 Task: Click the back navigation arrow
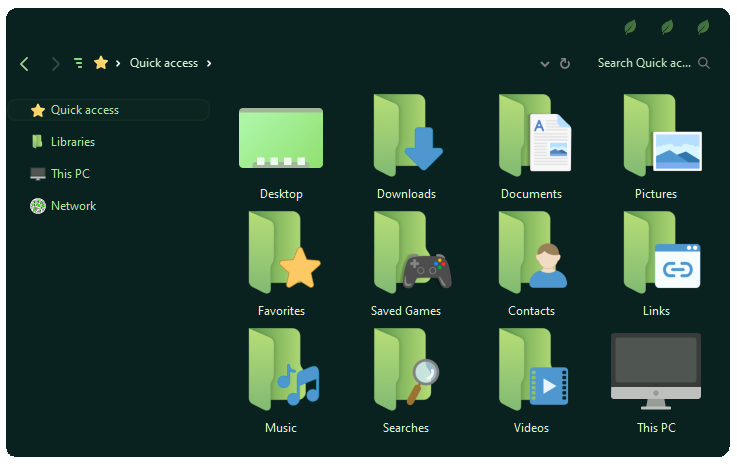[25, 63]
